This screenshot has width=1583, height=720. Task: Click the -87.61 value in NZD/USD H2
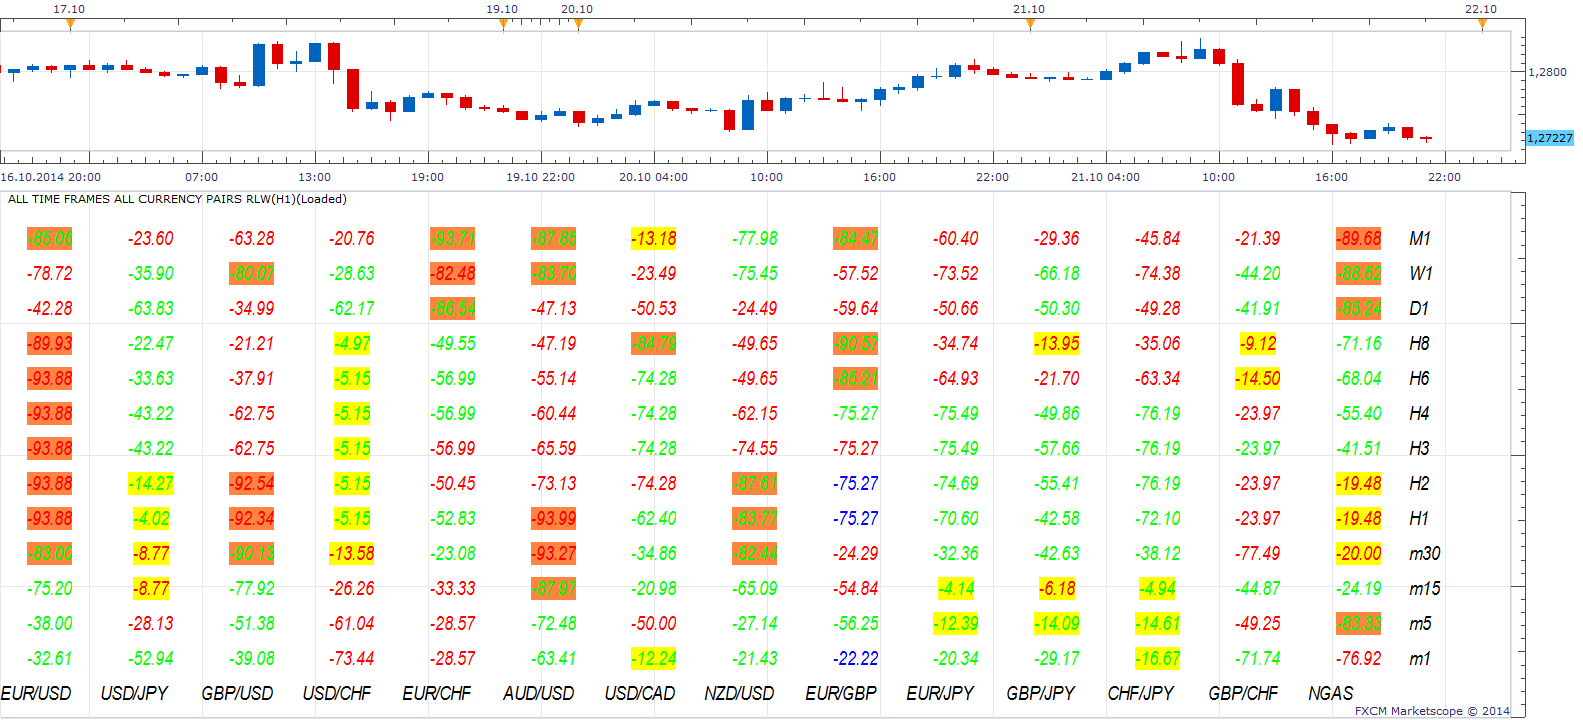755,484
